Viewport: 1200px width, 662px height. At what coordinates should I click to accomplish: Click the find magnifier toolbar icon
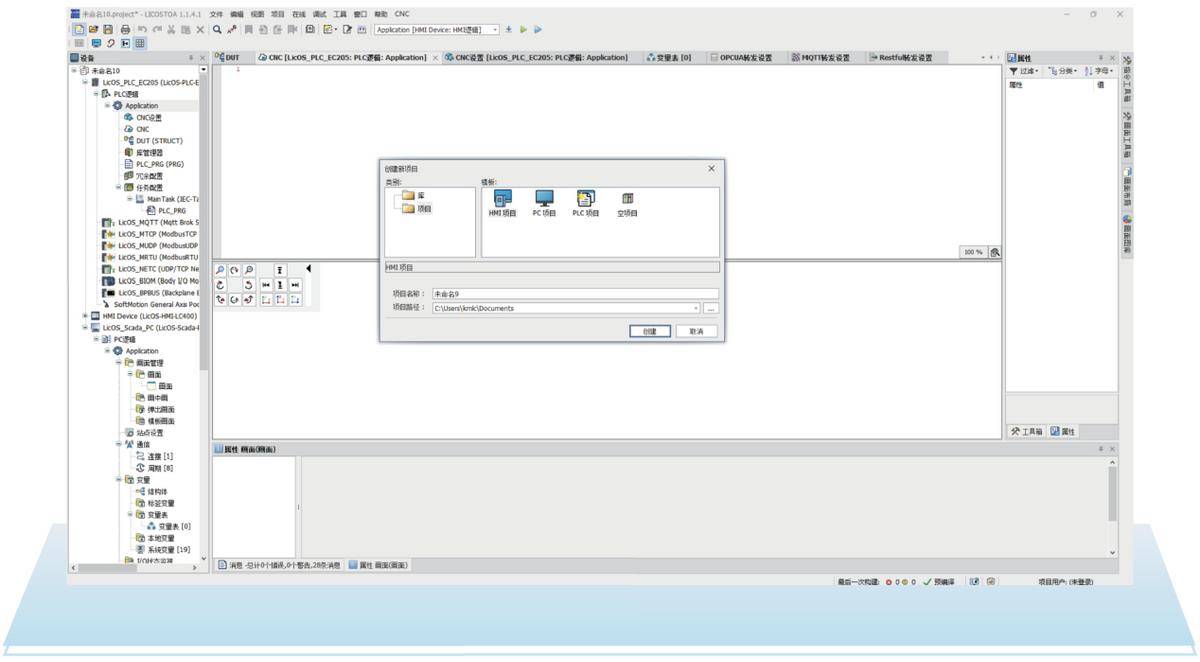tap(216, 30)
